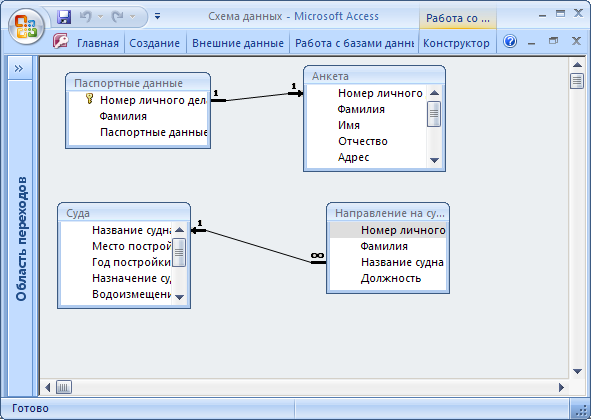Click the Суда list scrollbar thumb
591x420 pixels.
tap(179, 252)
